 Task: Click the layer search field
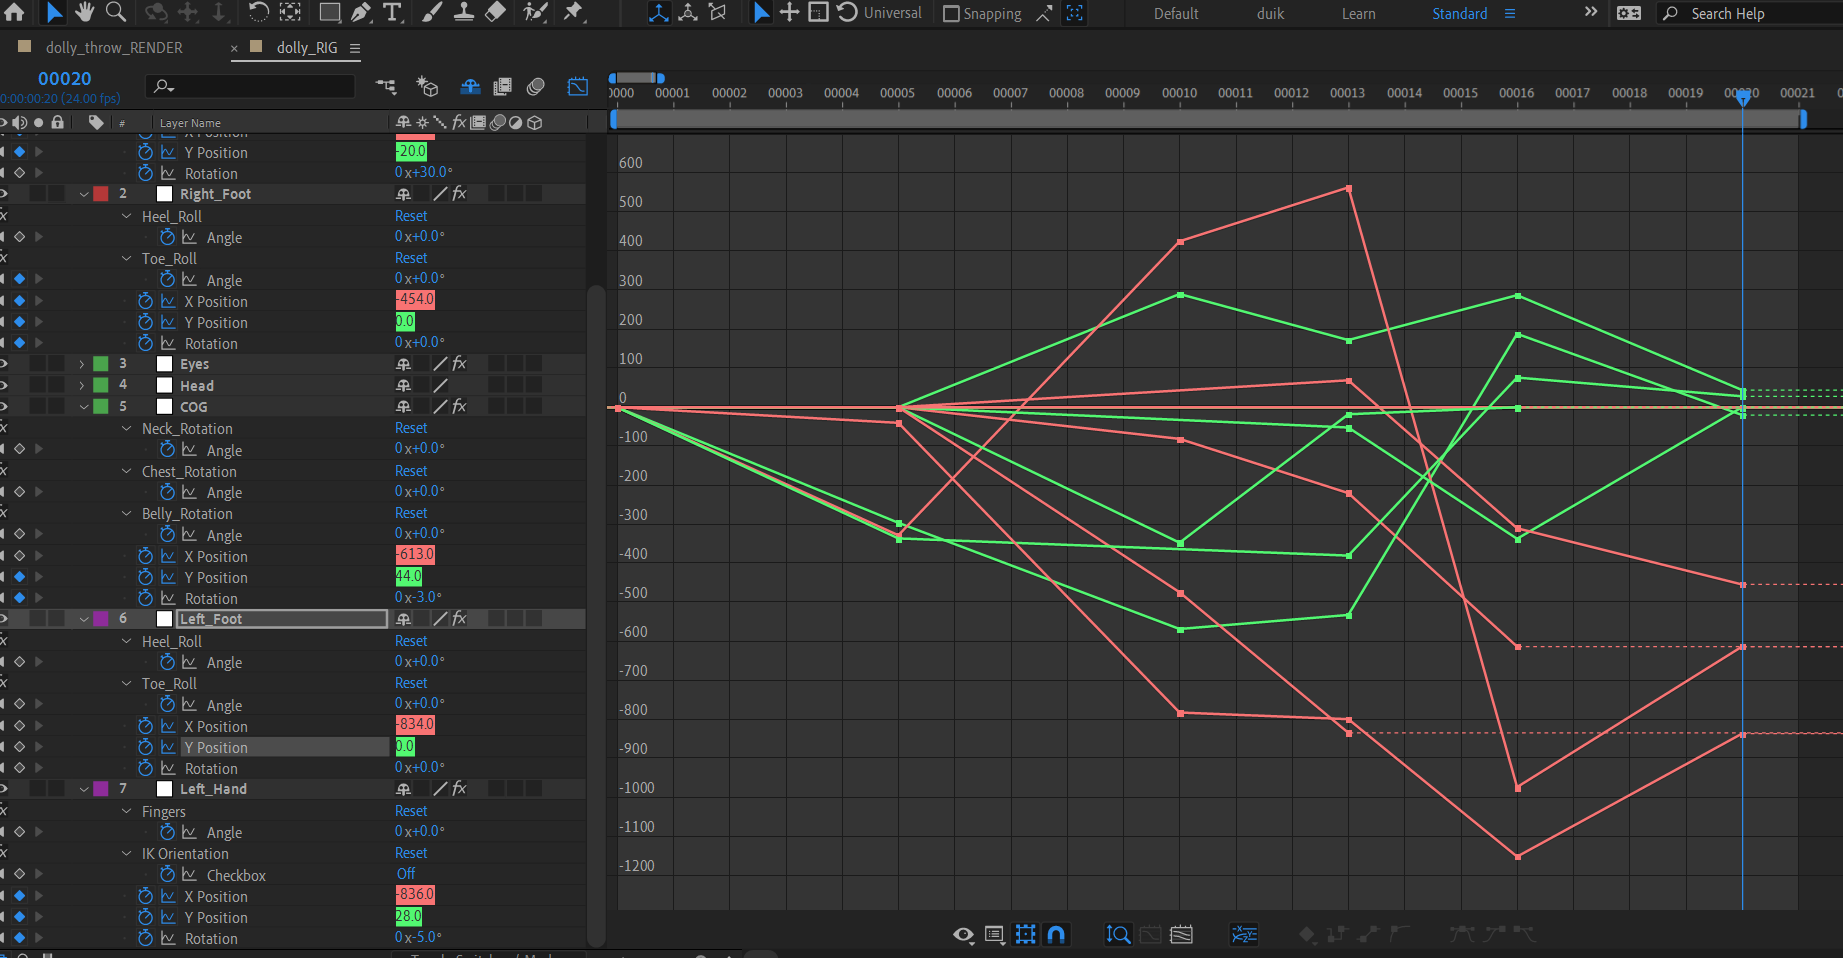point(250,86)
